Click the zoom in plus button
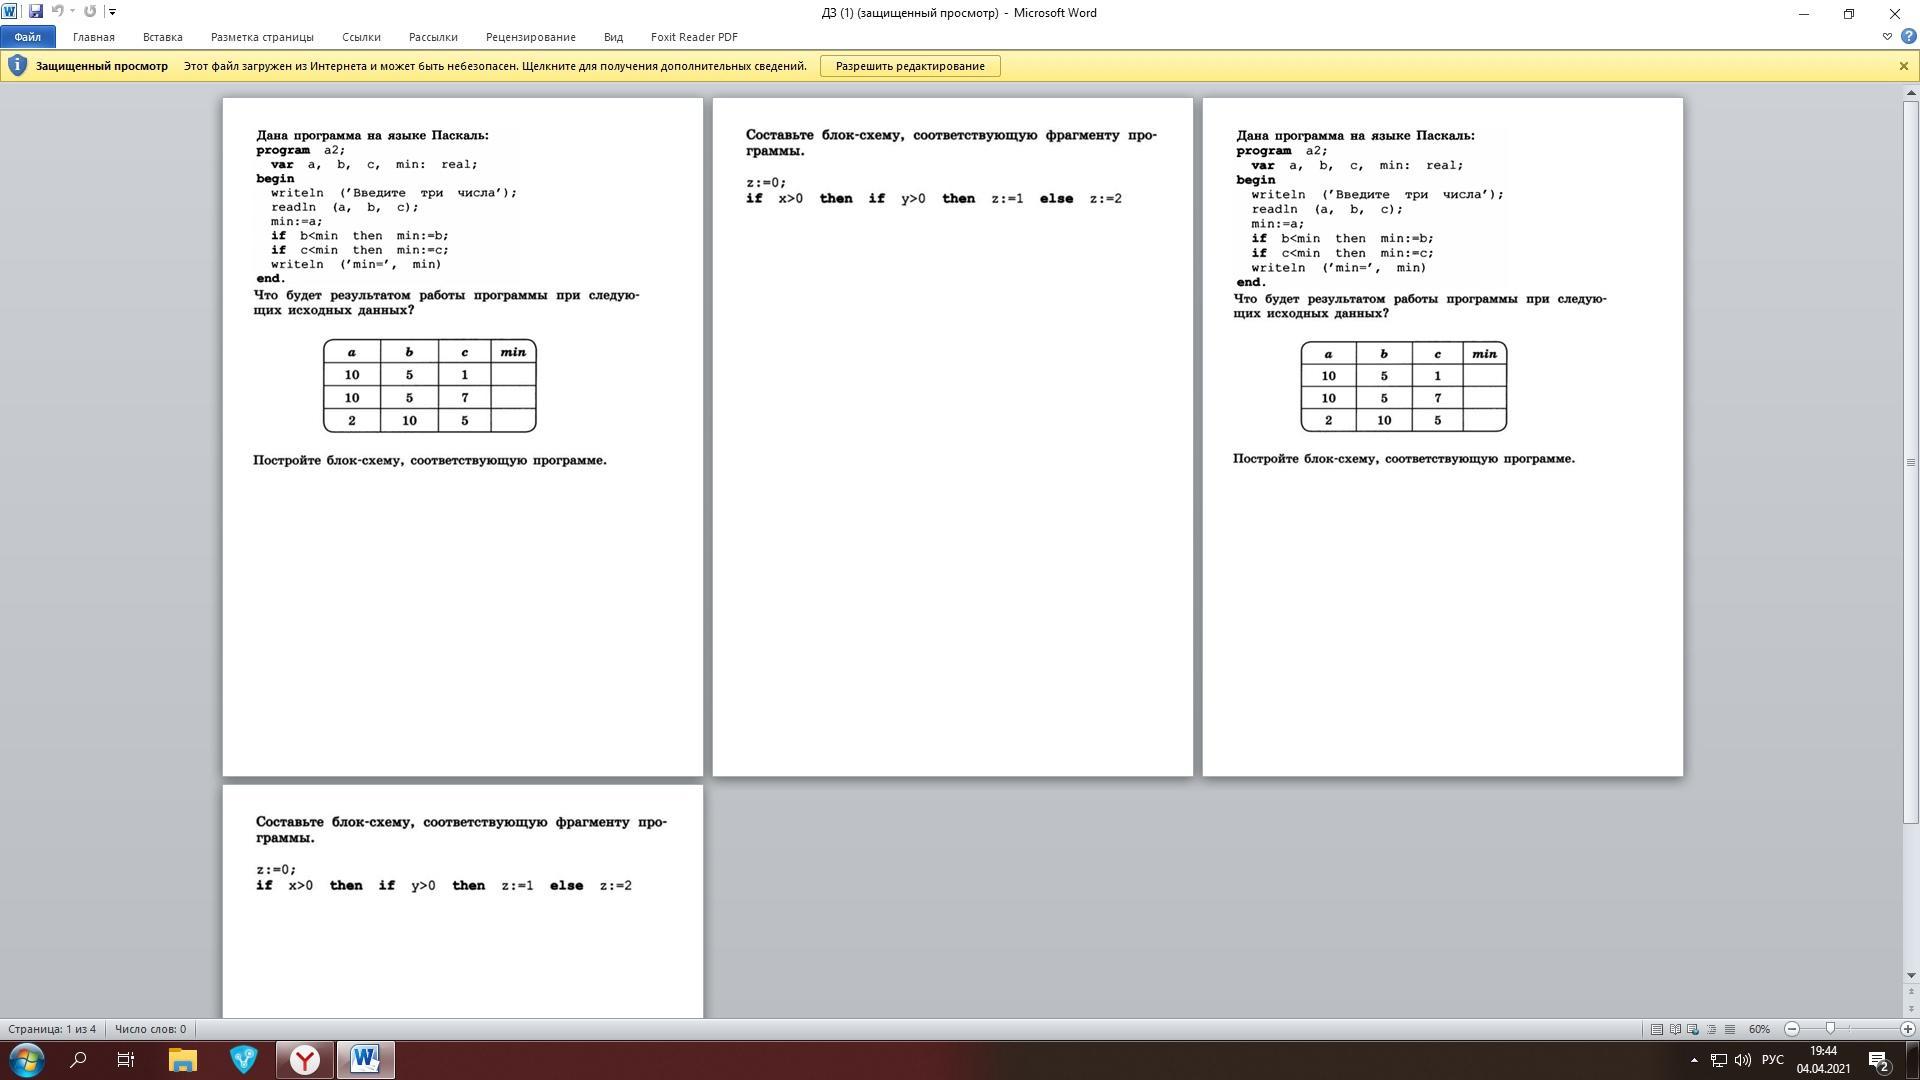Viewport: 1920px width, 1080px height. coord(1907,1029)
